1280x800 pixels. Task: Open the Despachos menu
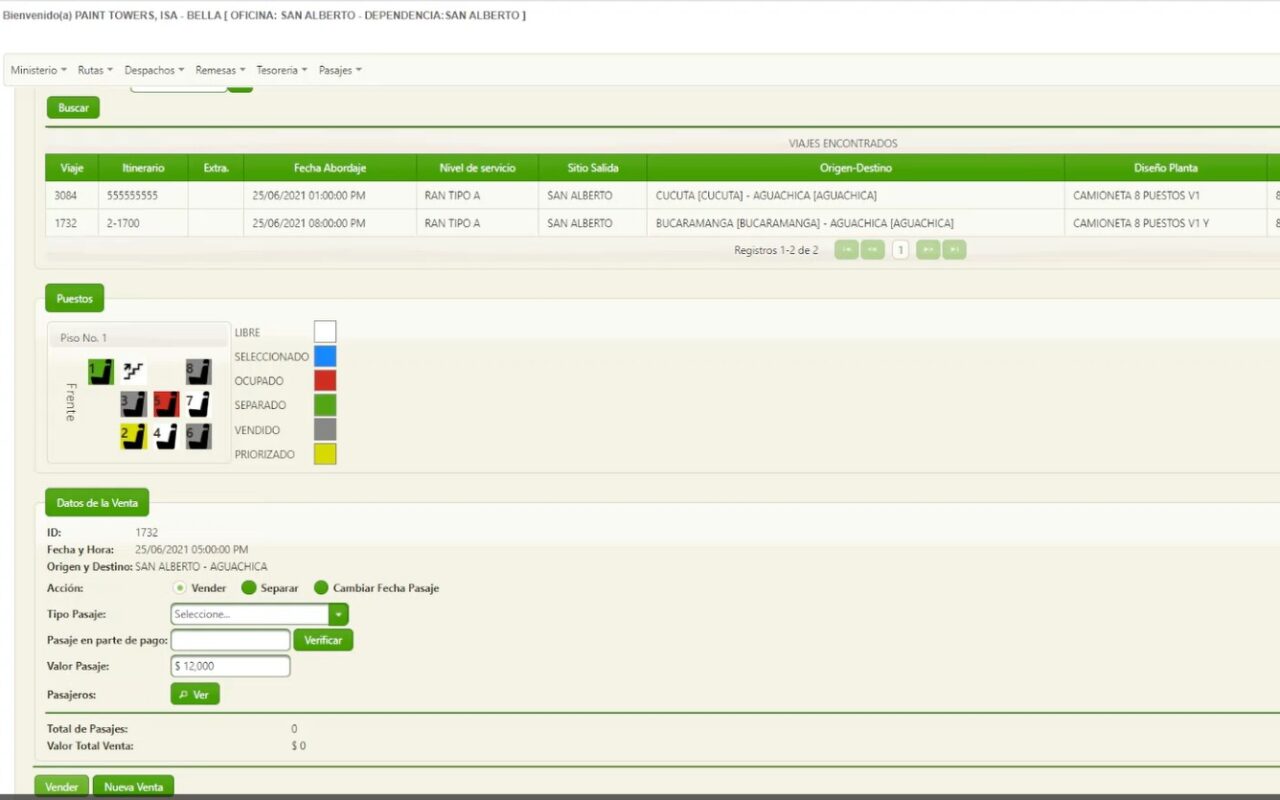click(154, 70)
